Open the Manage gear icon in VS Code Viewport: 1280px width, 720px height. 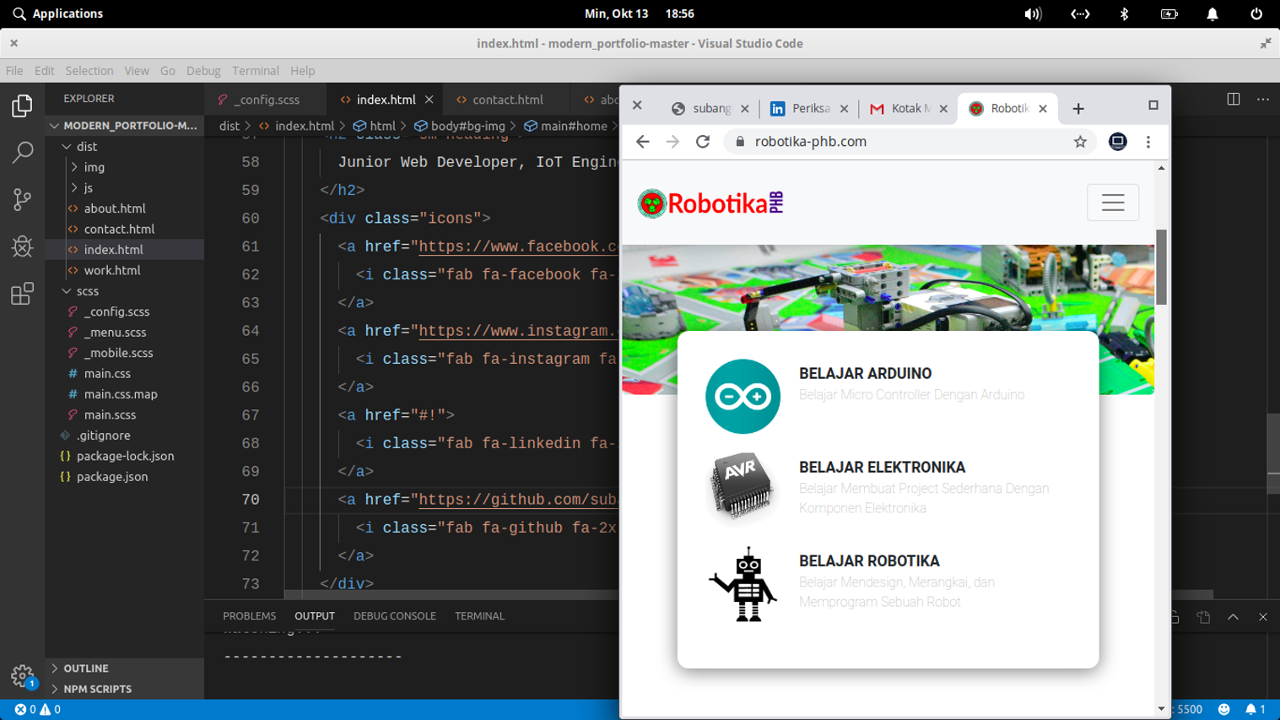pyautogui.click(x=22, y=676)
